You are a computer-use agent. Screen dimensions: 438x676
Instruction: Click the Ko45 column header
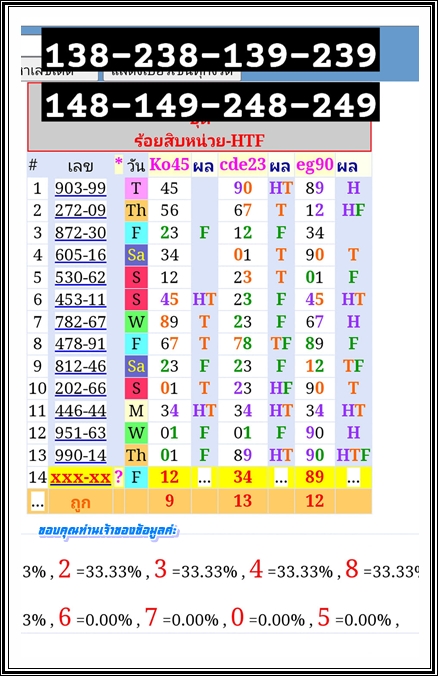click(169, 164)
